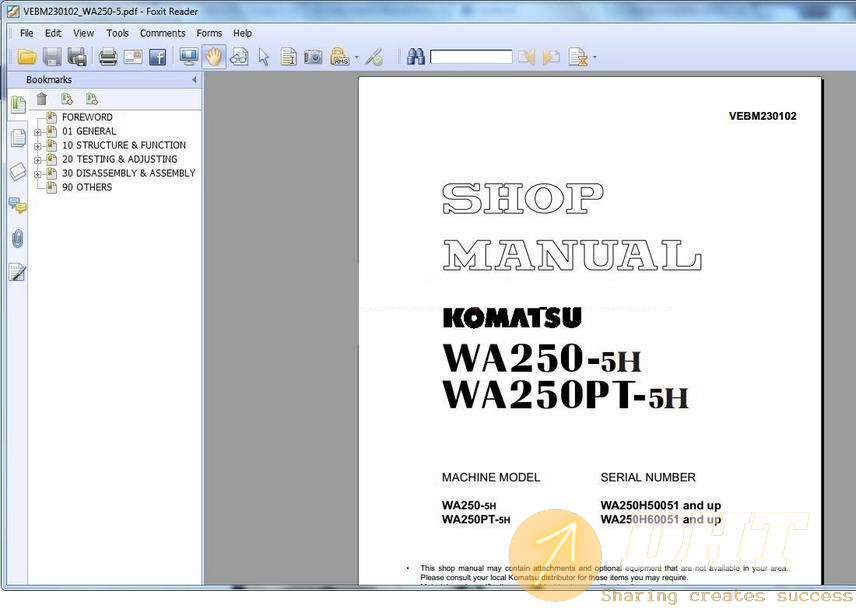Open the View menu
856x608 pixels.
(84, 33)
